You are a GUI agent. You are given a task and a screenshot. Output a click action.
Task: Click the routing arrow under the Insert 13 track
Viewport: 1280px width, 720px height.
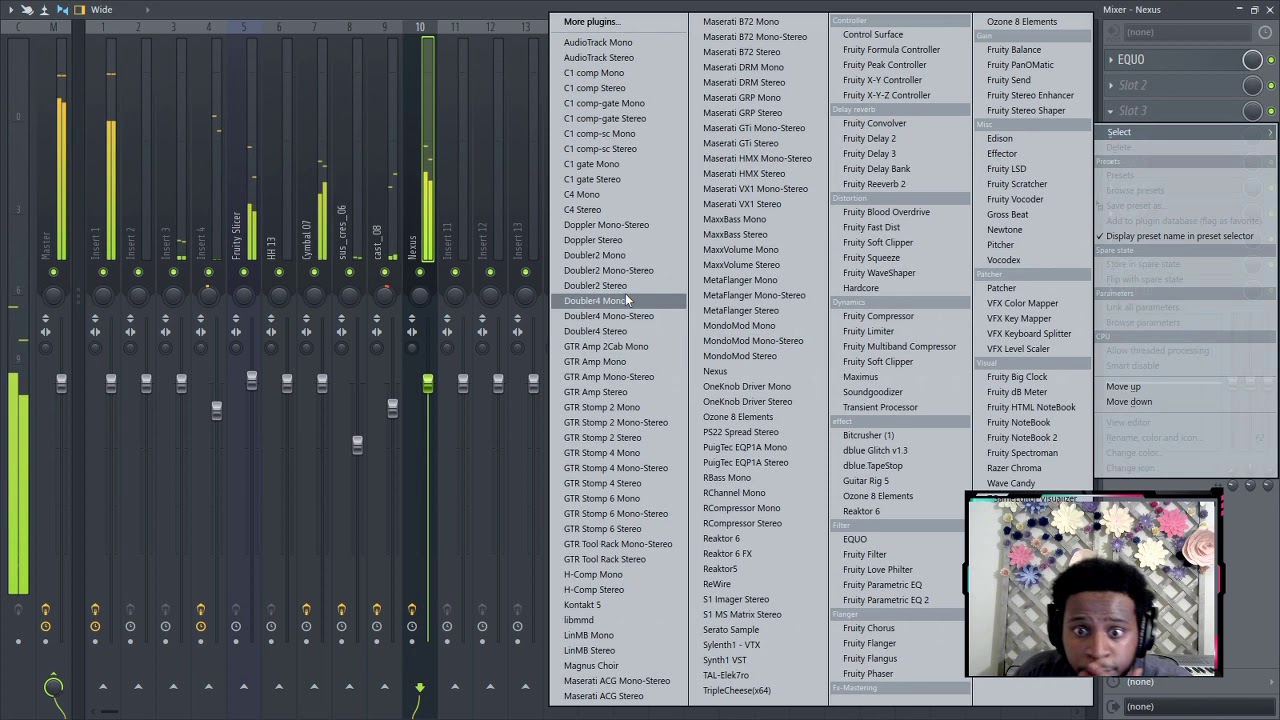525,687
